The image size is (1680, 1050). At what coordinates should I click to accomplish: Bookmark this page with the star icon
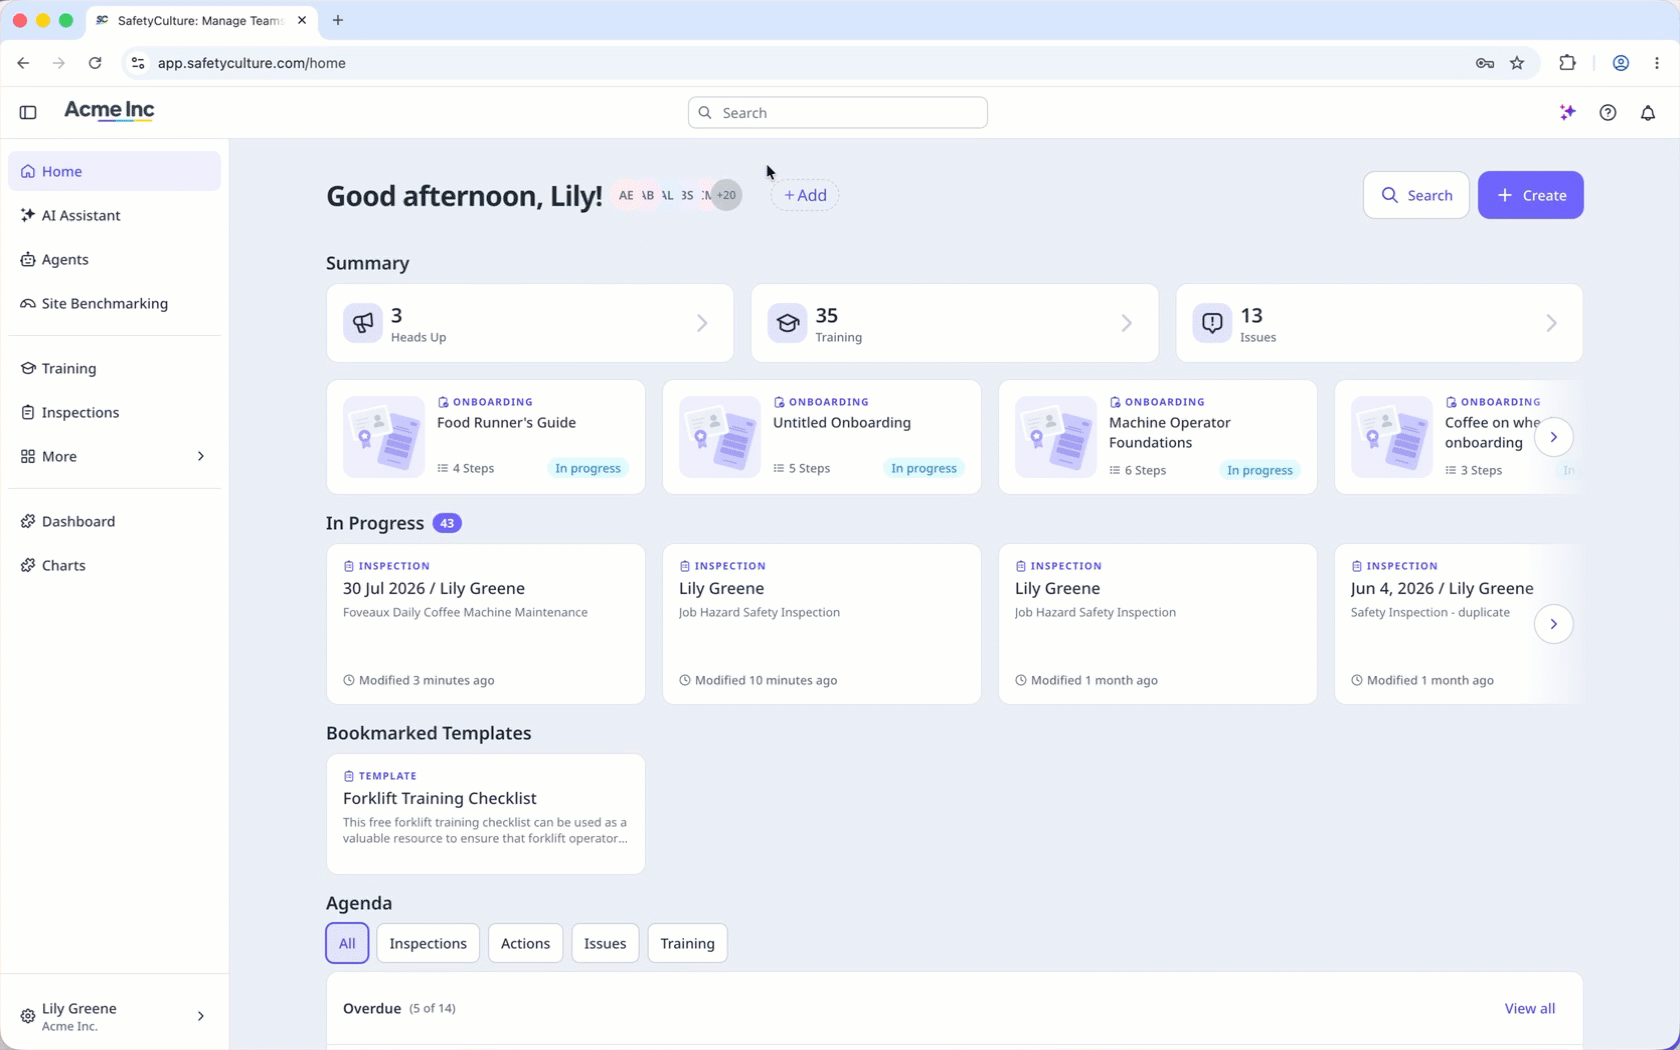(1517, 63)
